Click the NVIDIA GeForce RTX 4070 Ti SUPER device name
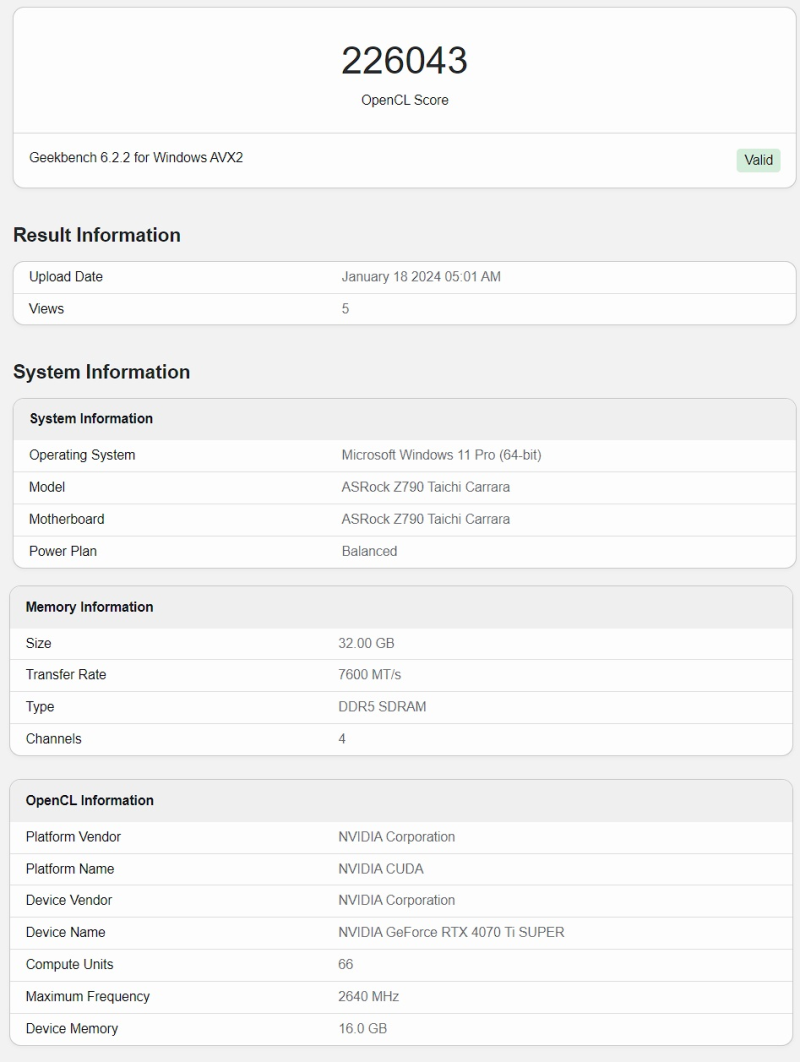The image size is (800, 1062). tap(451, 933)
